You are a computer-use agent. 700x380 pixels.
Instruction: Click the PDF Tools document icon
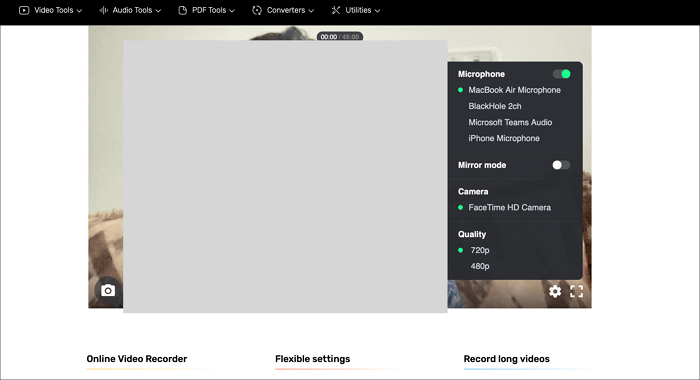click(183, 10)
